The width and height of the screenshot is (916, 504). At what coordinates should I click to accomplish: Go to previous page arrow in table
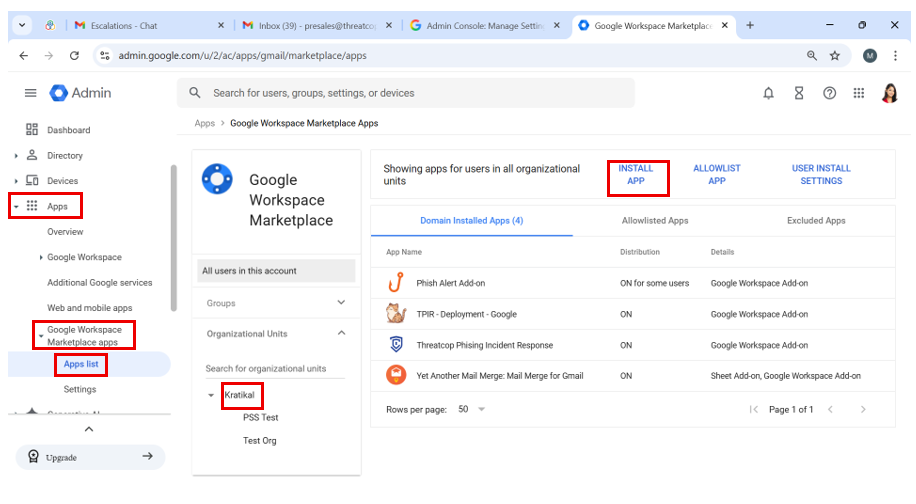tap(830, 409)
